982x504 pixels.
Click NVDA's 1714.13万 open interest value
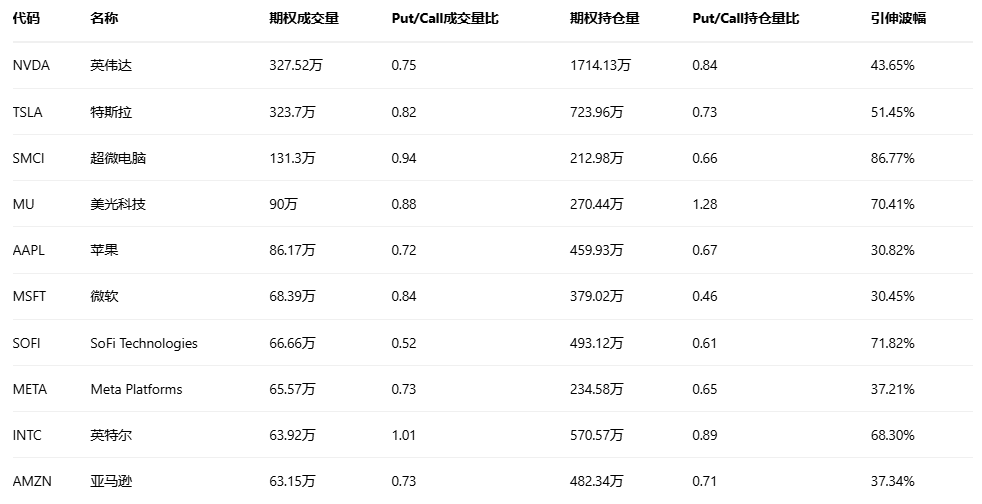[x=600, y=65]
